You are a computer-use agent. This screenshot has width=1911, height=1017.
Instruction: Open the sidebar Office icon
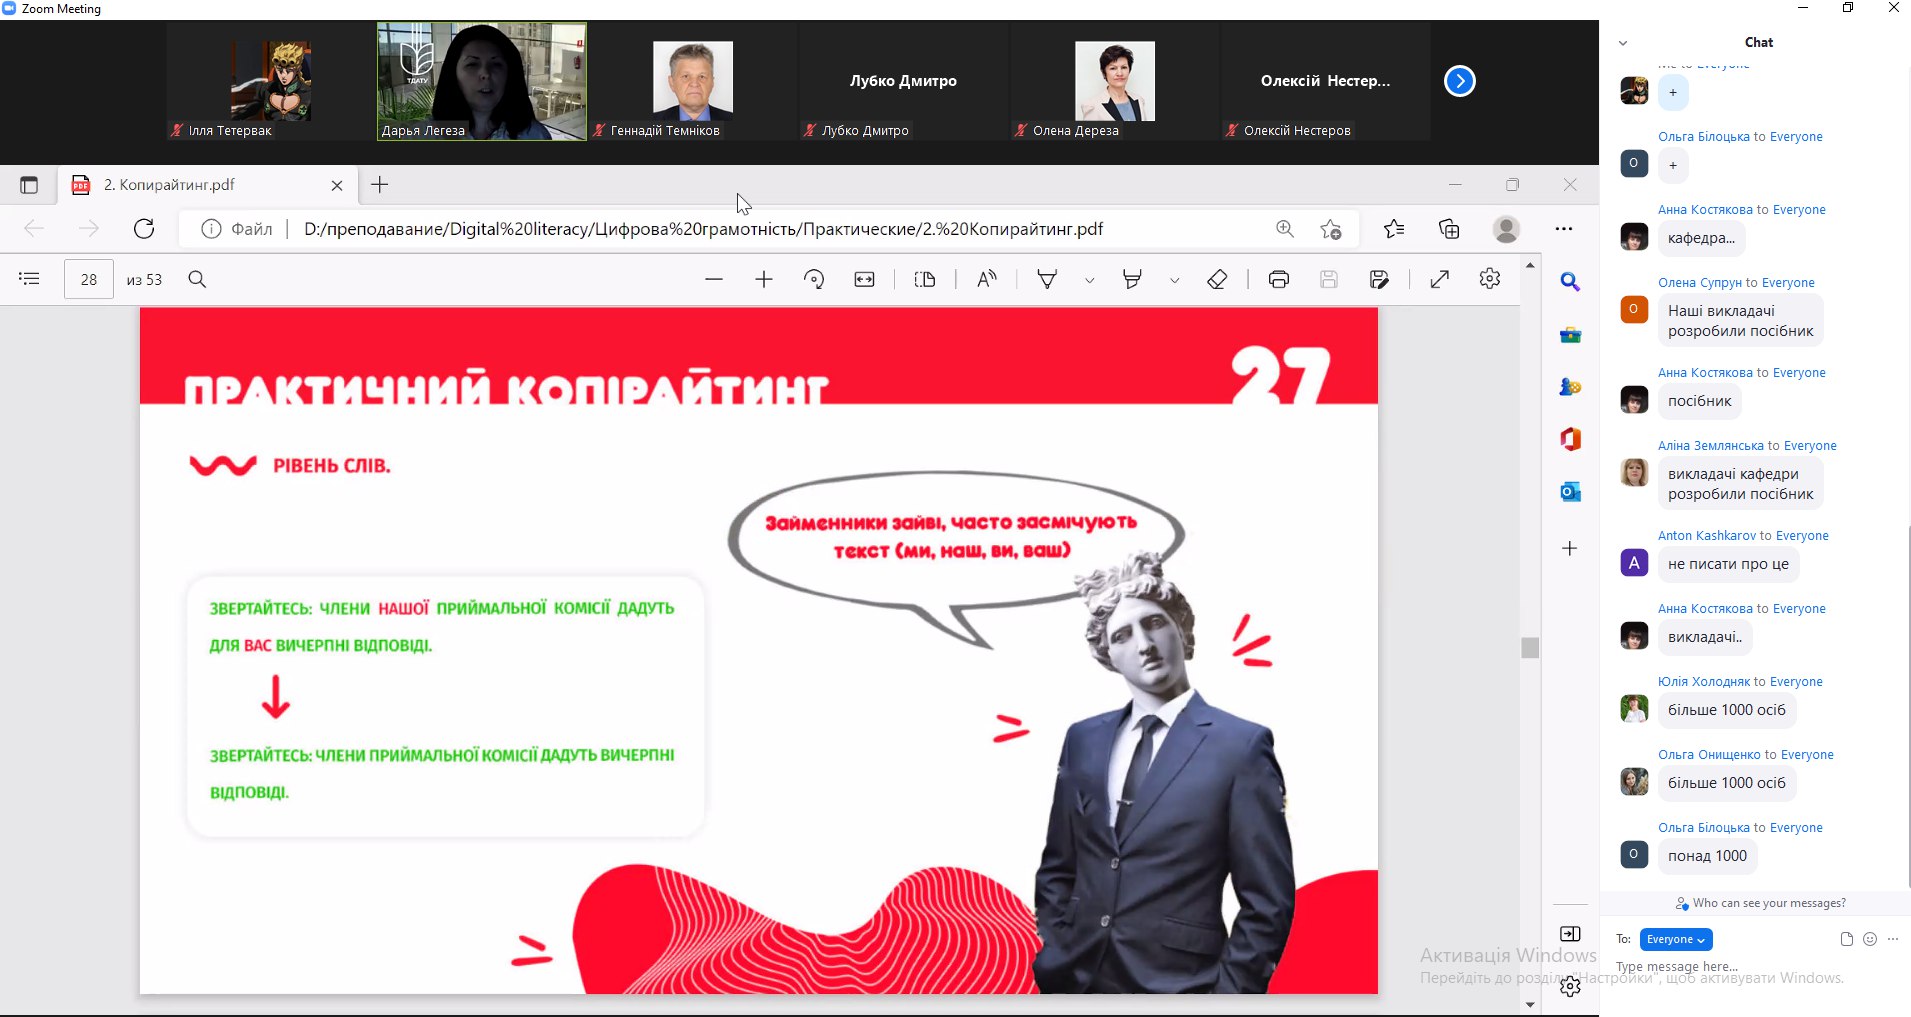coord(1570,439)
